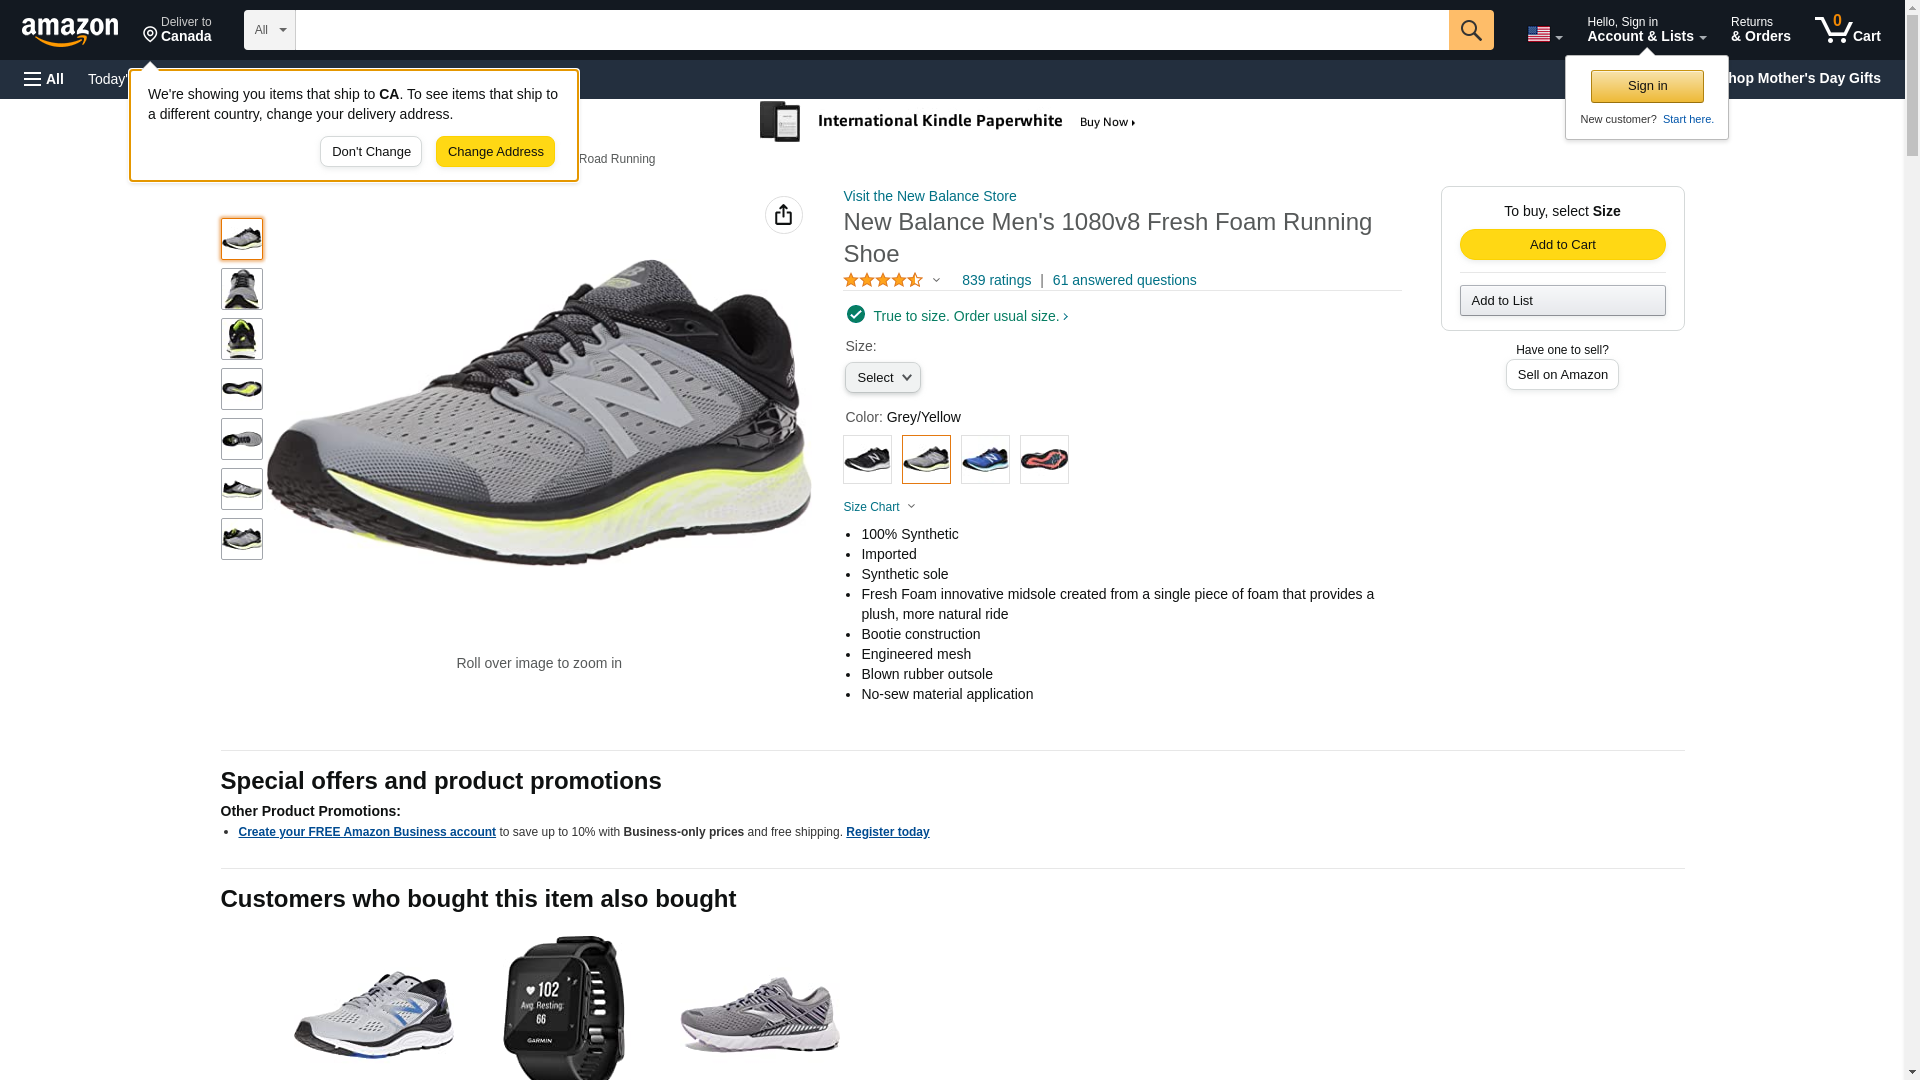1920x1080 pixels.
Task: Click the Deliver to Canada location
Action: 177,30
